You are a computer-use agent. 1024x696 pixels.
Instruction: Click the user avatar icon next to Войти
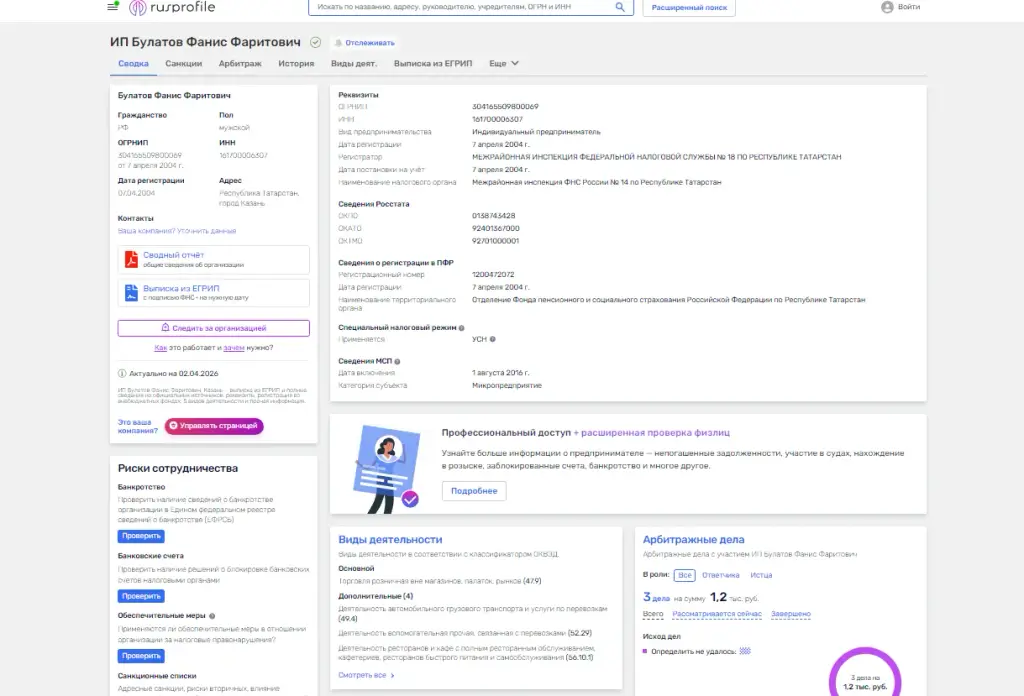887,7
